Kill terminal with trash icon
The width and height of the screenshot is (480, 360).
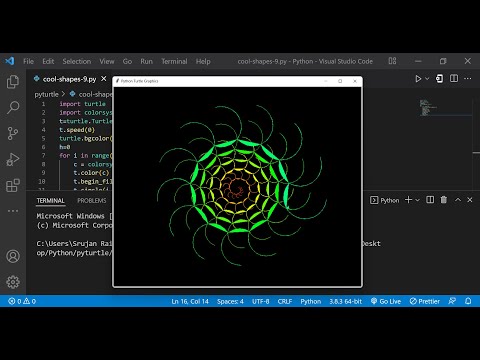pos(444,200)
